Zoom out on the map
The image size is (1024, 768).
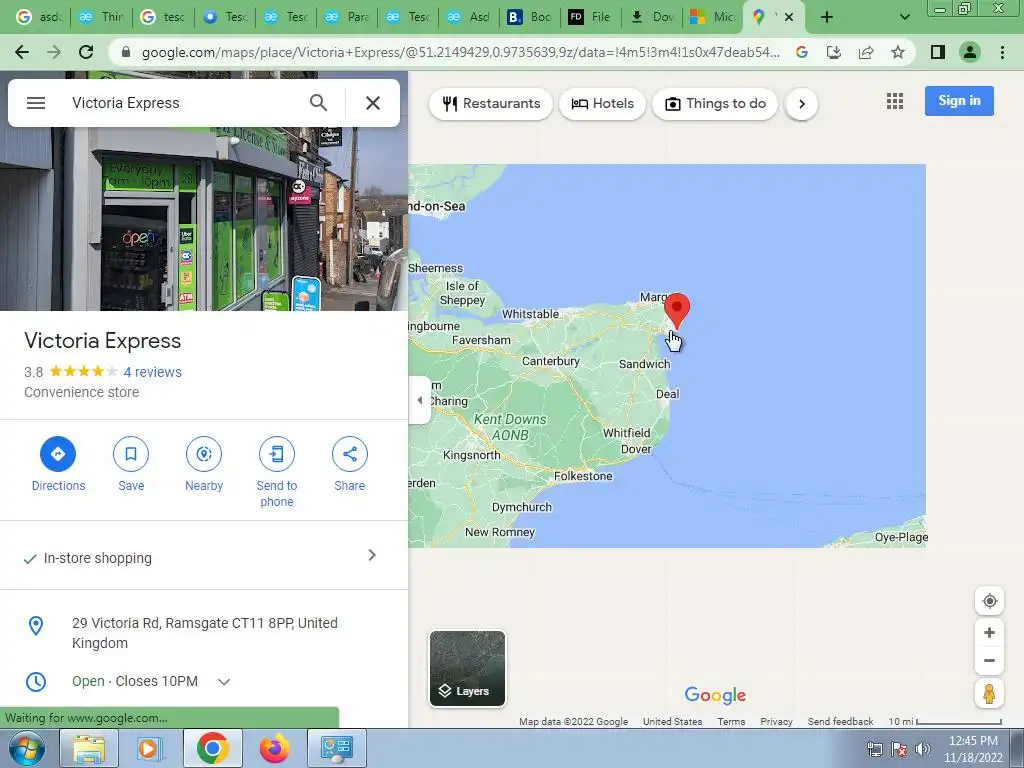989,660
